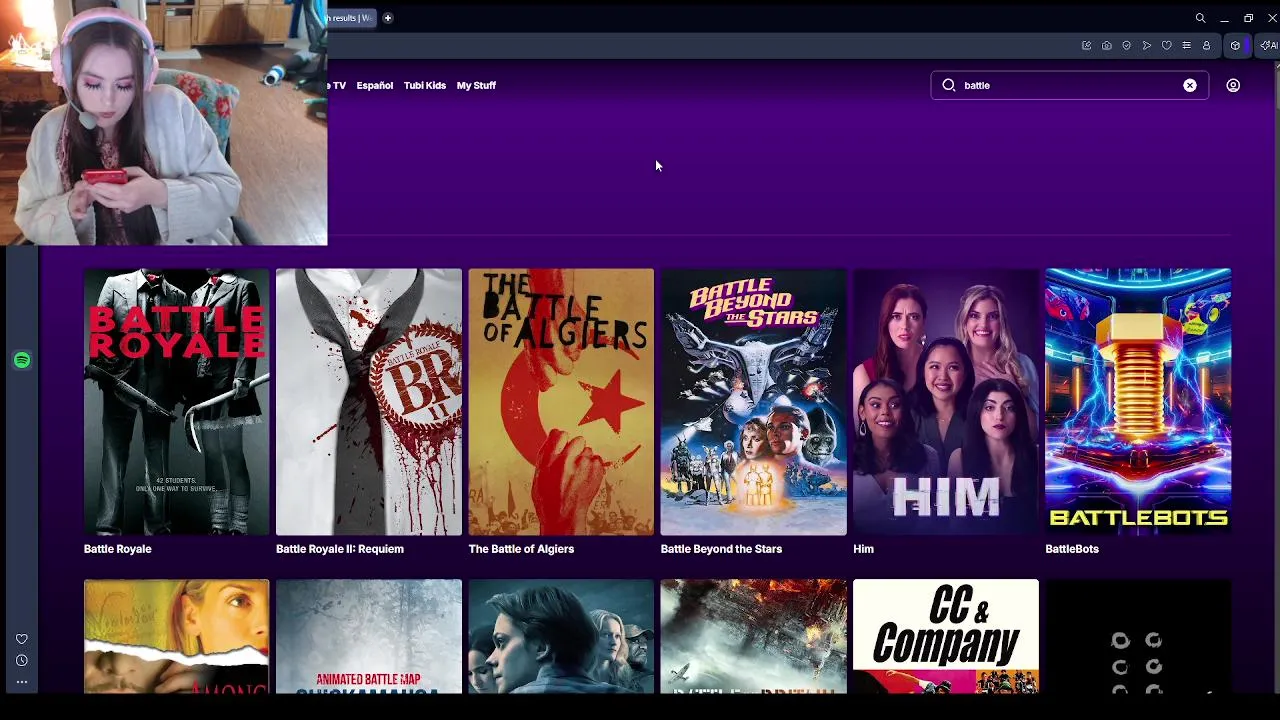The height and width of the screenshot is (720, 1280).
Task: Open the three-dot sidebar menu
Action: pyautogui.click(x=21, y=682)
